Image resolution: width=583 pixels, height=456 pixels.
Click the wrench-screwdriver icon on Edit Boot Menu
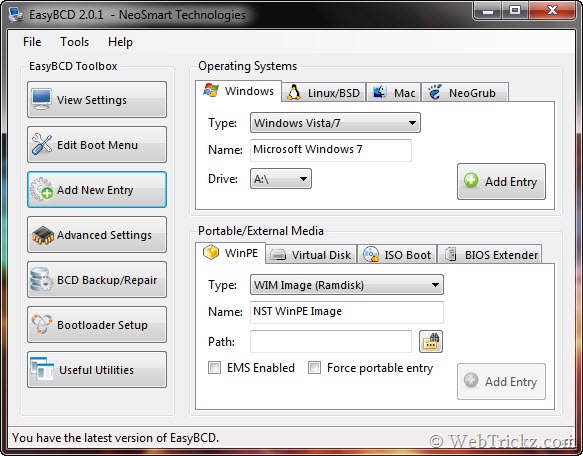[41, 144]
